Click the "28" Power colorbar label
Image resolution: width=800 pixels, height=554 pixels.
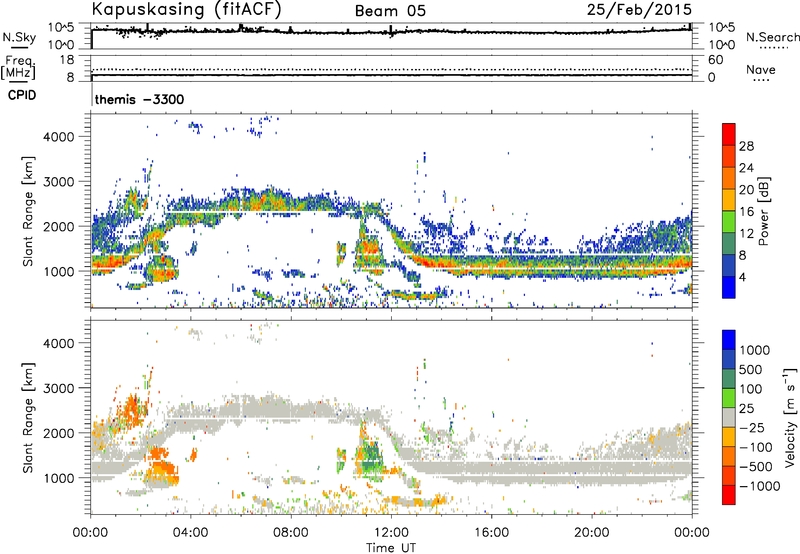point(746,146)
